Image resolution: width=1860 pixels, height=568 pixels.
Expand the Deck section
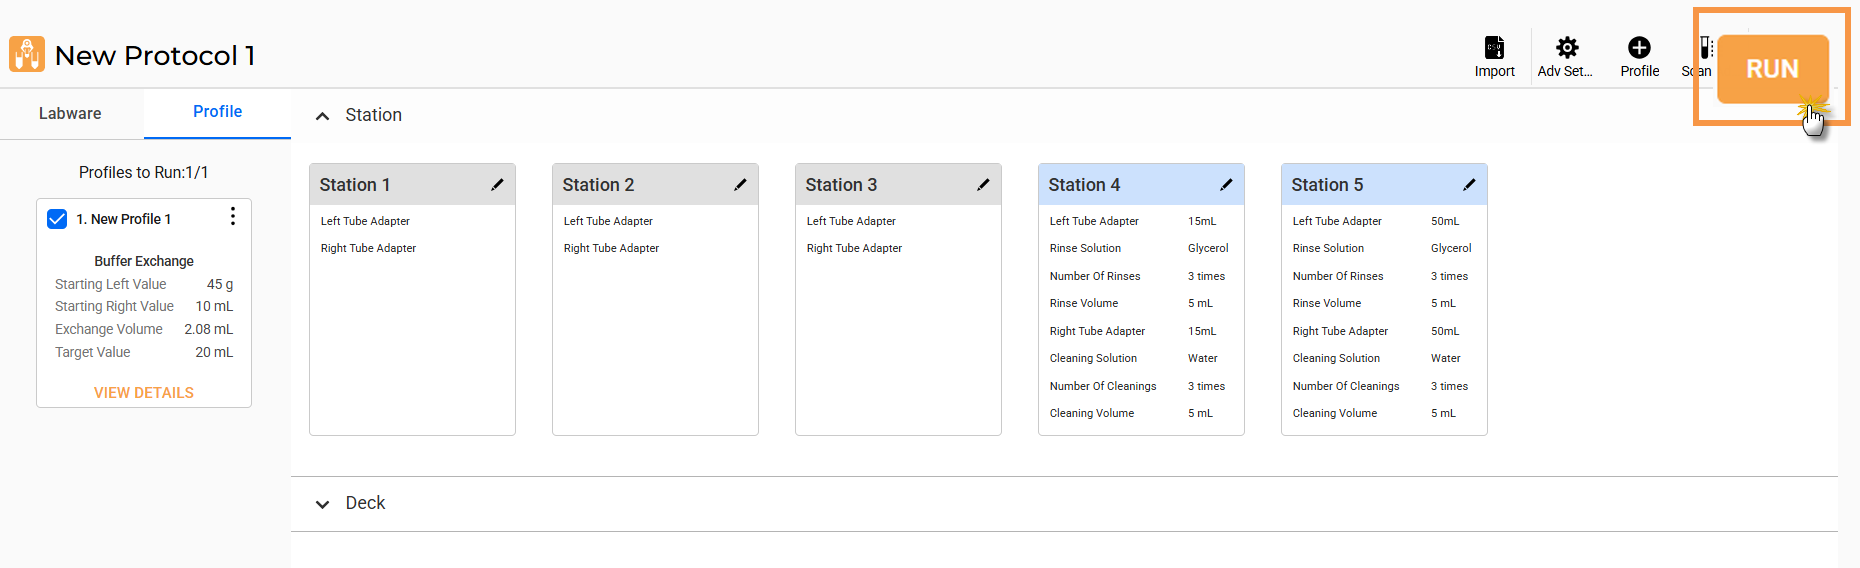coord(322,504)
